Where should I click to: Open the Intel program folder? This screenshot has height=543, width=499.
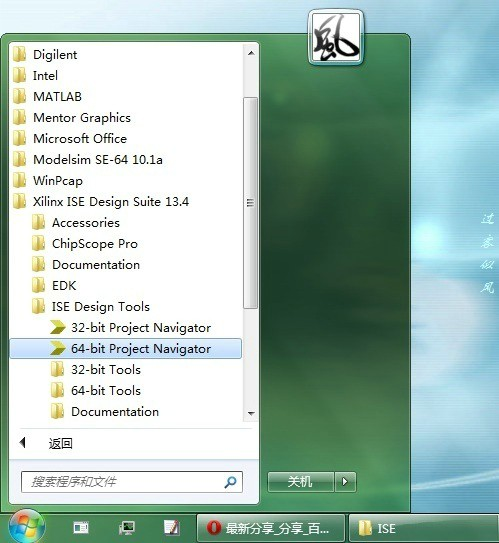[x=126, y=75]
